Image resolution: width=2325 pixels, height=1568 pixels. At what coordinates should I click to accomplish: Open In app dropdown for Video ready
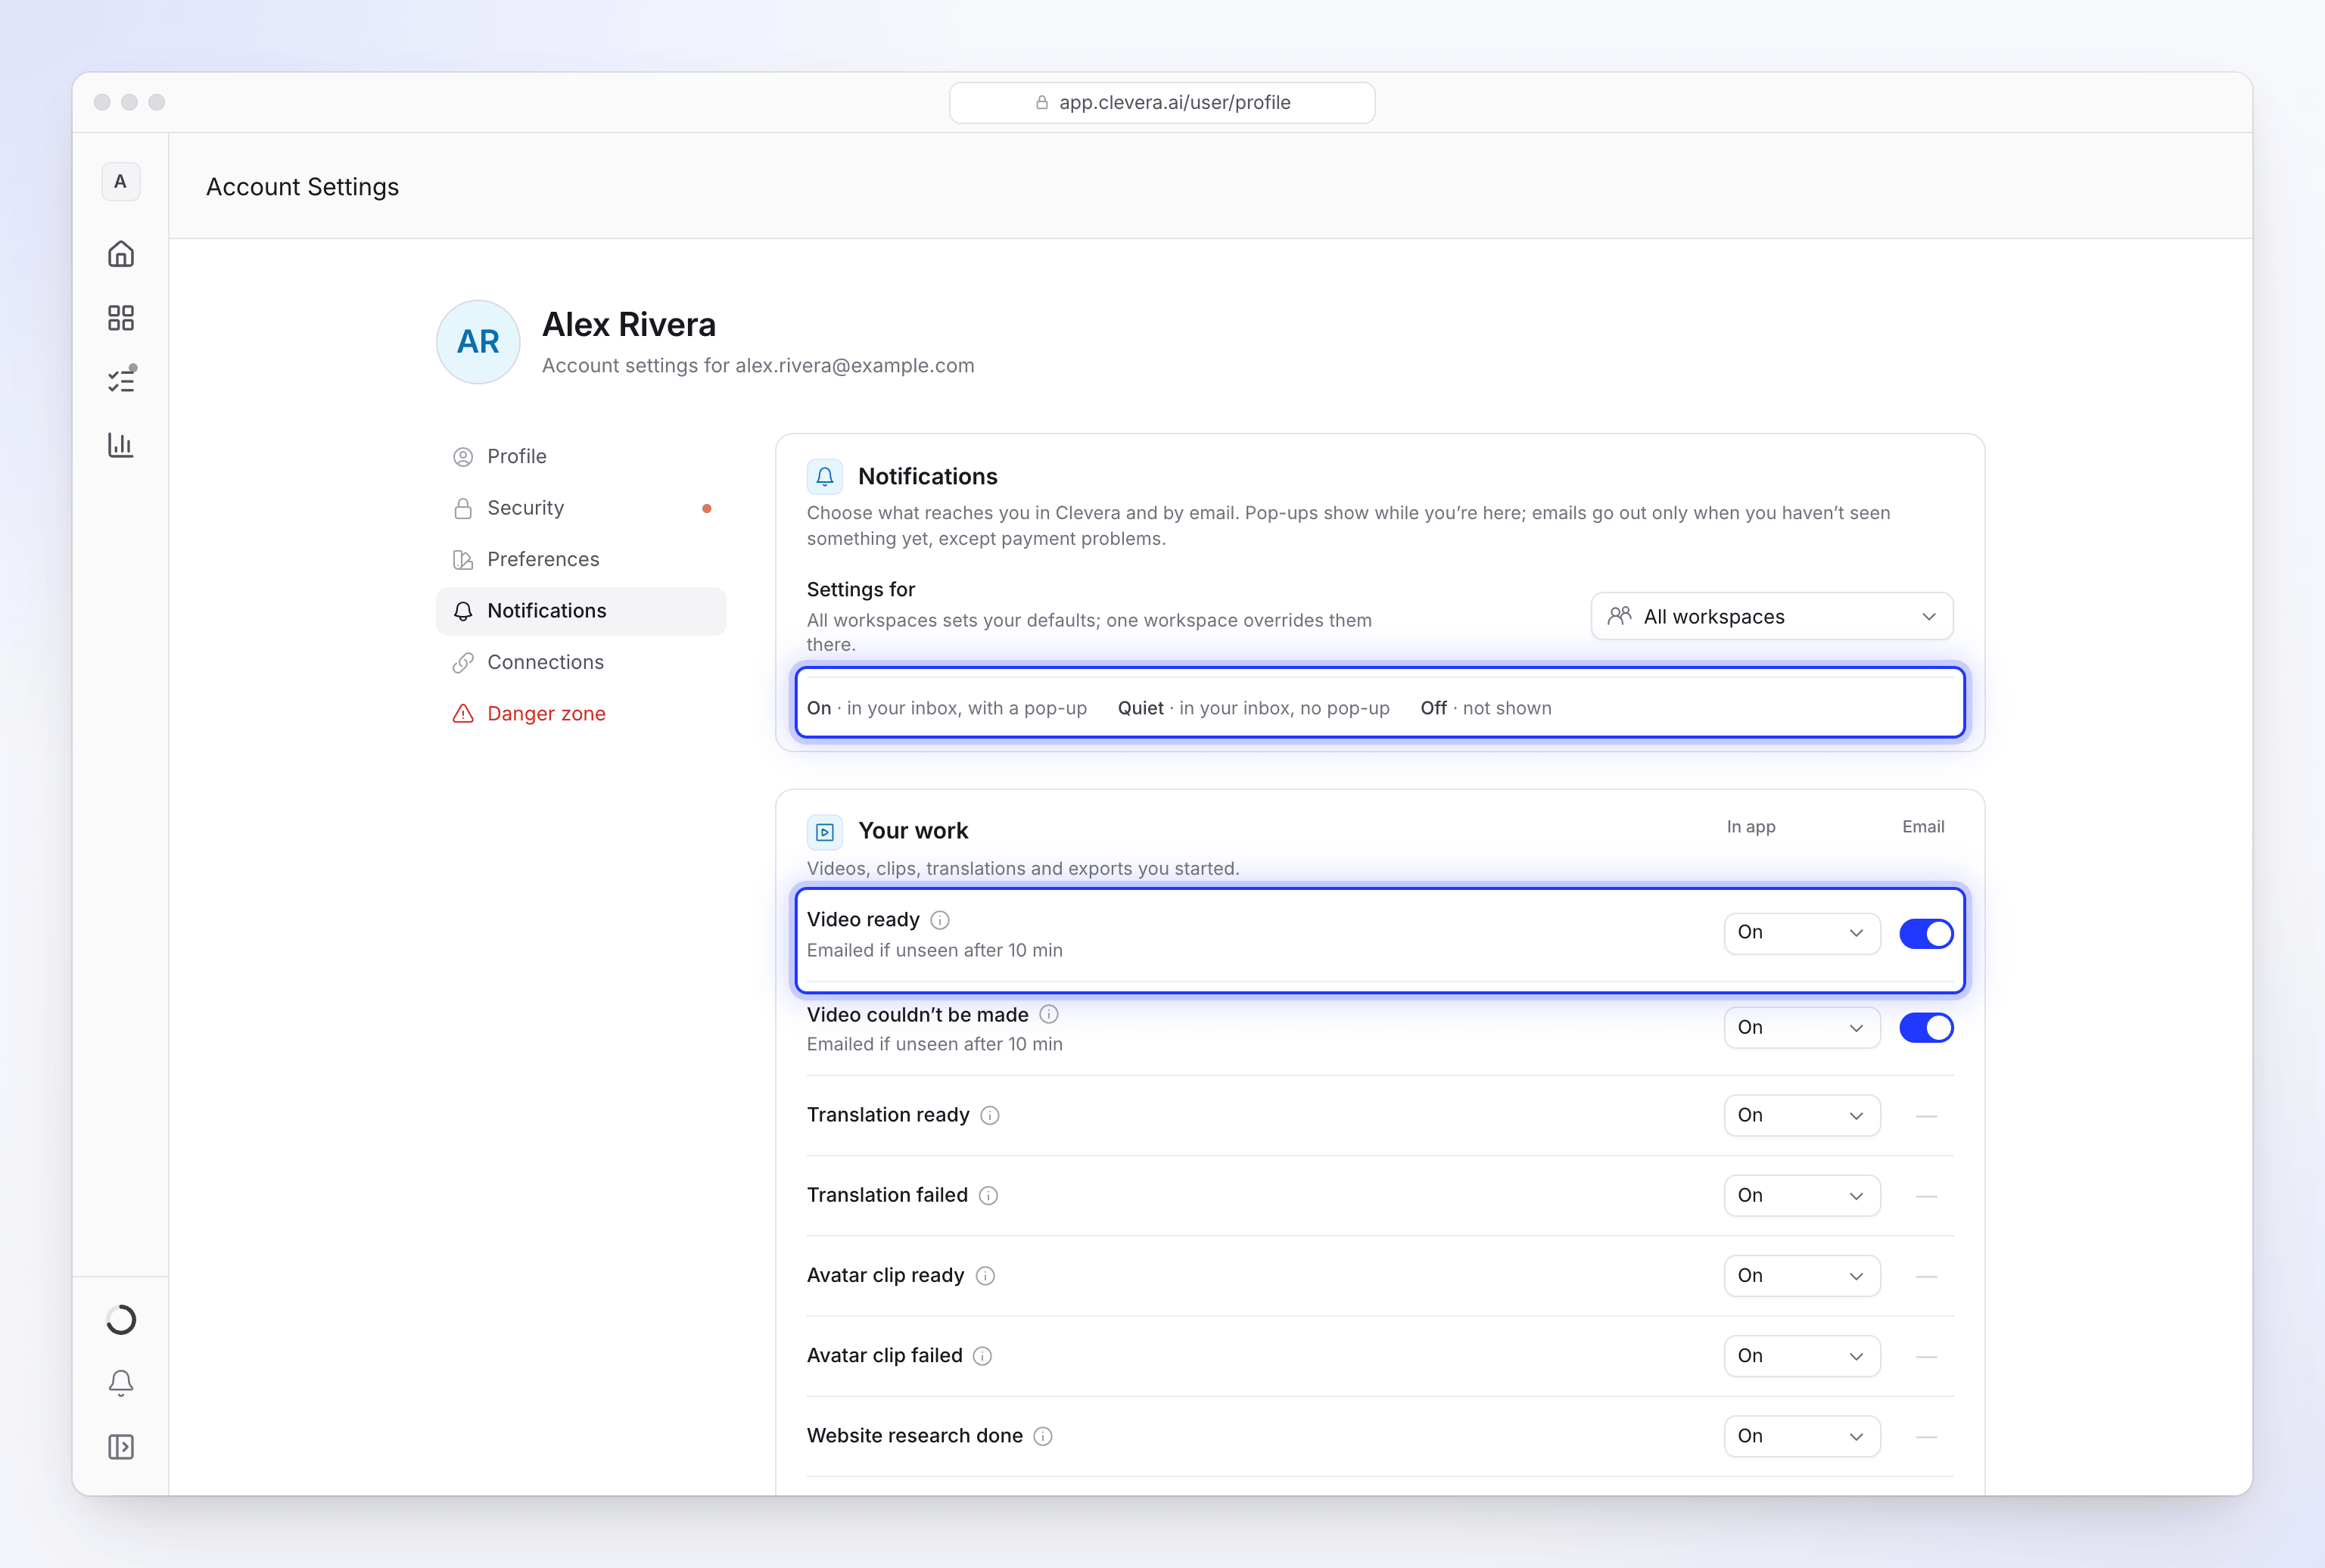click(x=1801, y=933)
